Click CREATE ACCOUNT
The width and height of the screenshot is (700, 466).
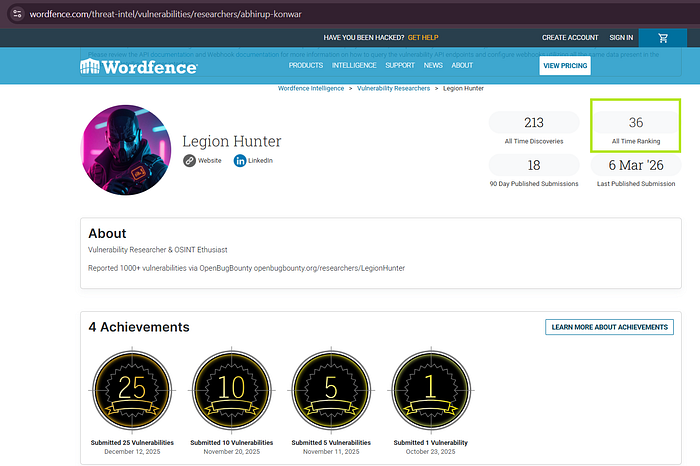pos(570,37)
